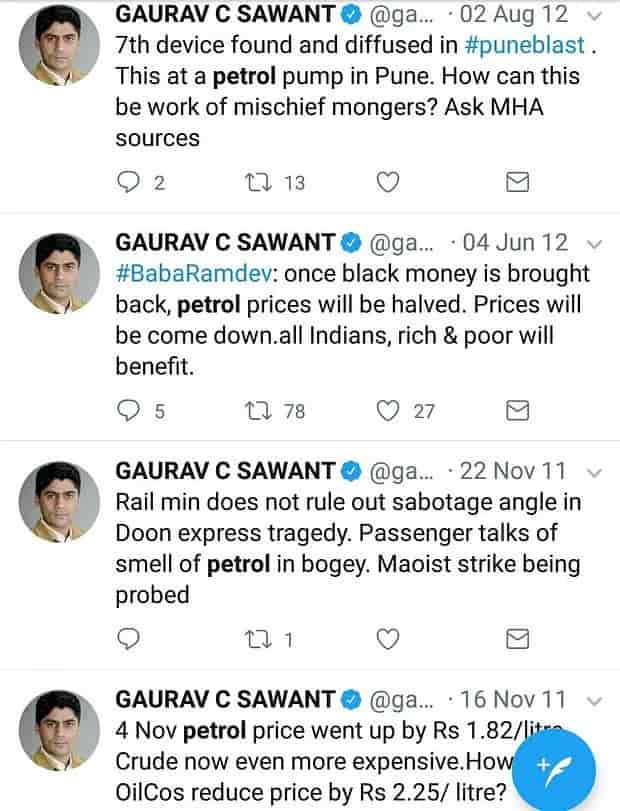Like the 02 Aug 12 petrol pump tweet
620x811 pixels.
(x=388, y=181)
